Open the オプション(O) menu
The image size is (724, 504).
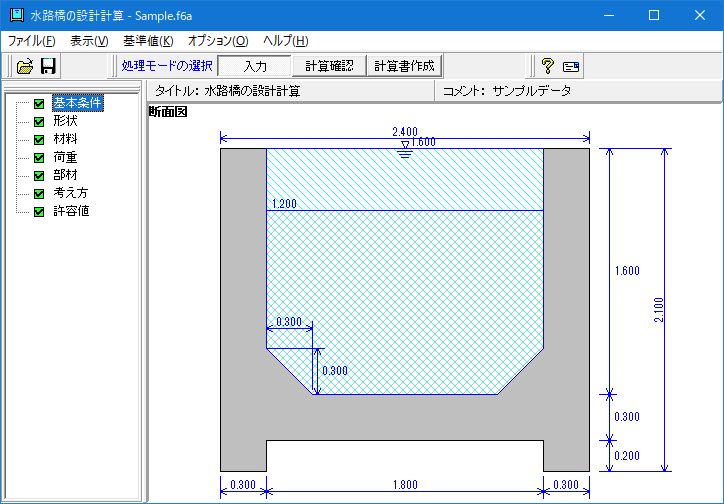[x=218, y=41]
